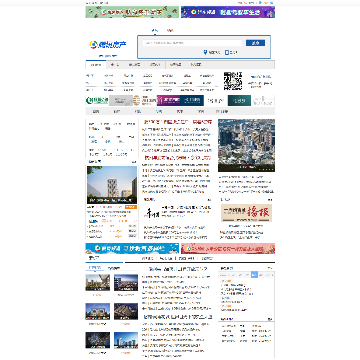
Task: Click the highlighted blue tab in the right sidebar strip
Action: (x=255, y=275)
